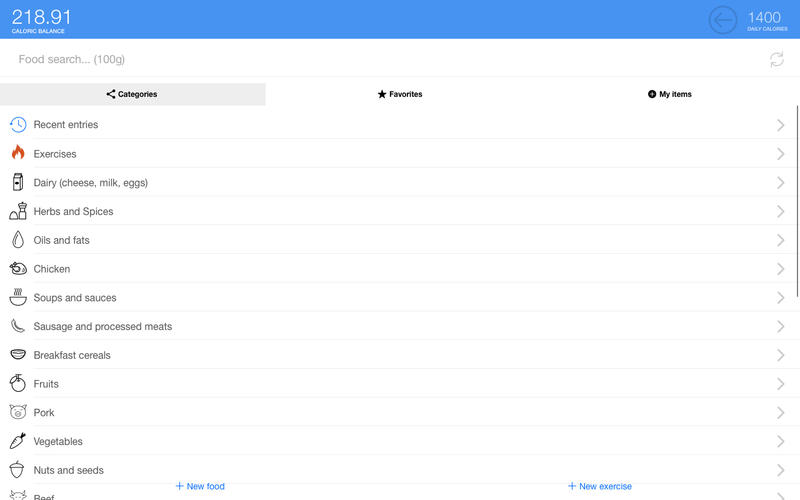This screenshot has height=500, width=800.
Task: Click the Oils and fats droplet icon
Action: point(18,240)
